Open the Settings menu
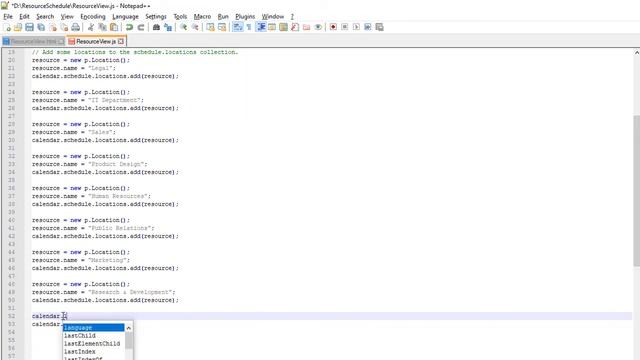This screenshot has width=640, height=360. [x=156, y=17]
